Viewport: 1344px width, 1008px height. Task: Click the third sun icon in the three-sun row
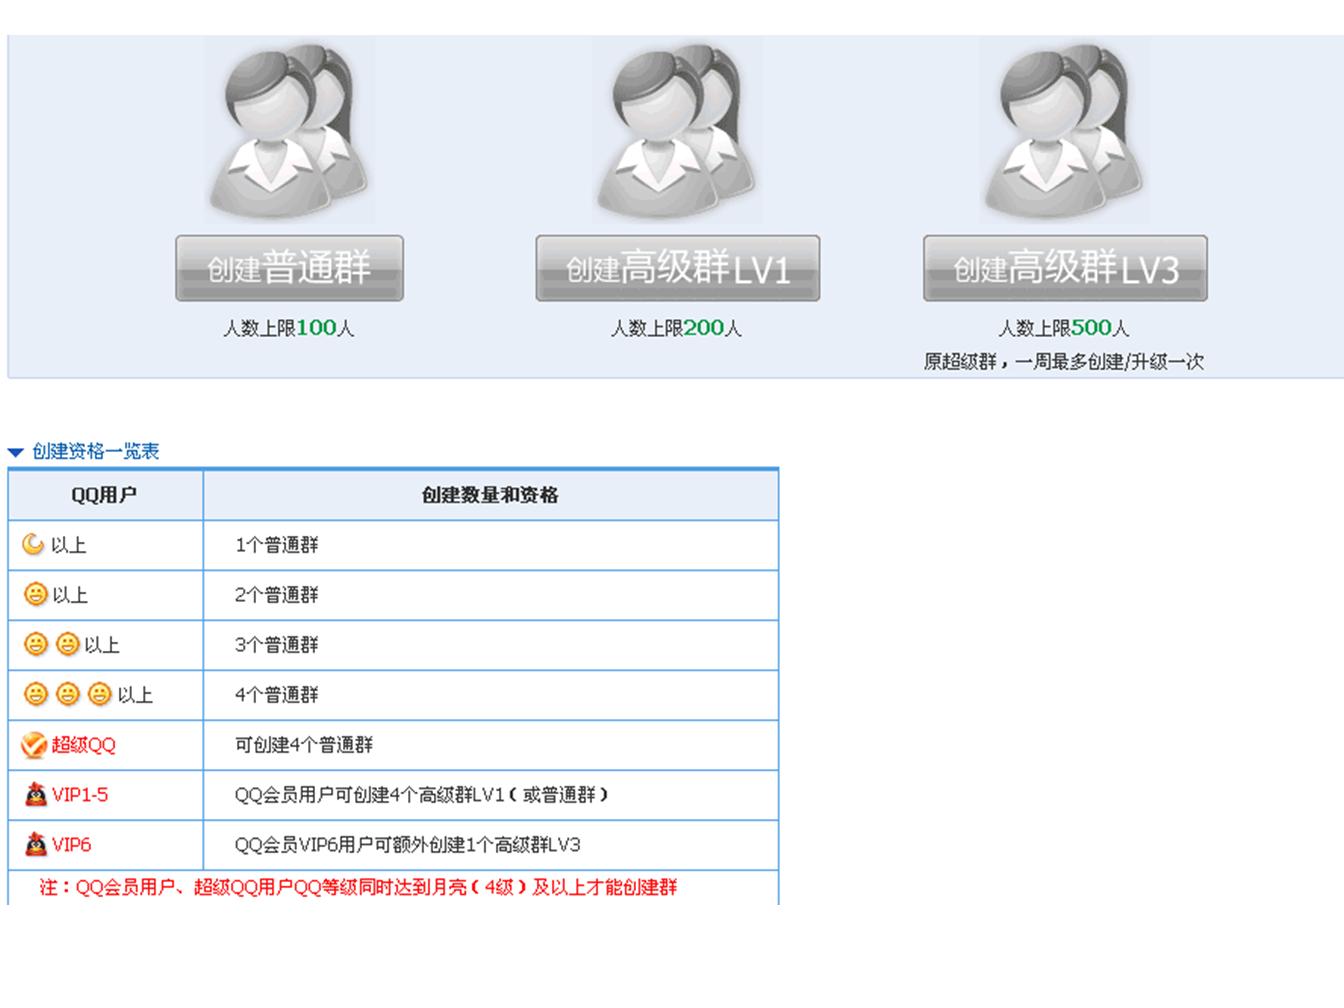coord(99,693)
